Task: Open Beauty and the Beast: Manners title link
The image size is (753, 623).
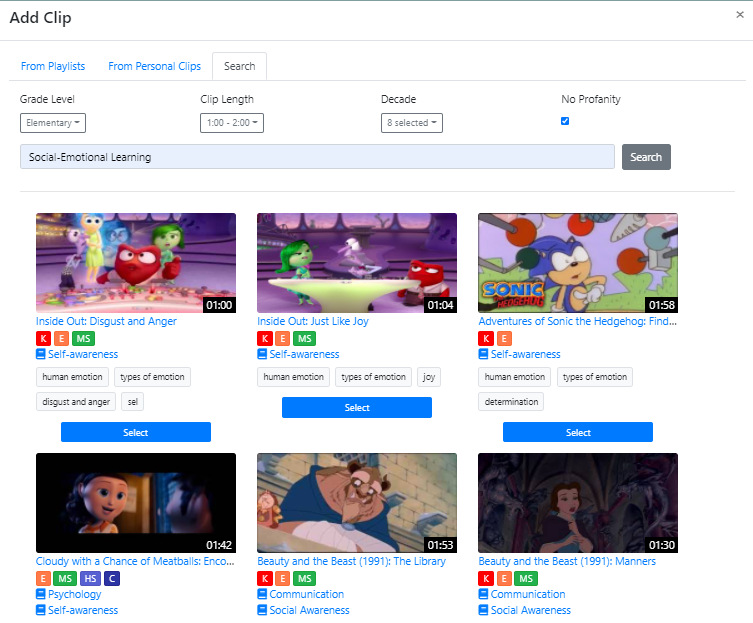Action: [x=567, y=561]
